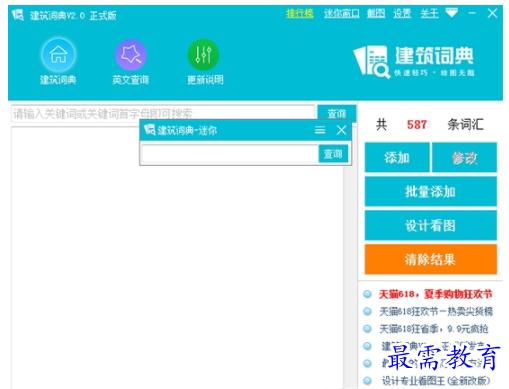Open 设置 from the title bar
Image resolution: width=509 pixels, height=389 pixels.
(402, 14)
